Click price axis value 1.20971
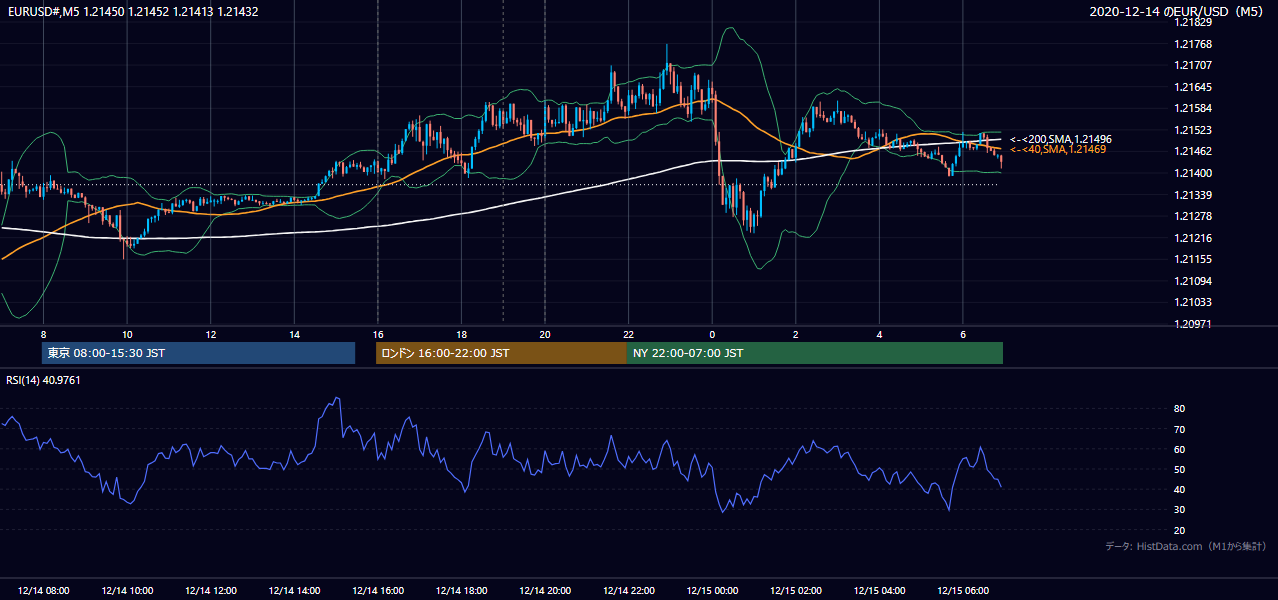The image size is (1278, 600). (x=1192, y=324)
